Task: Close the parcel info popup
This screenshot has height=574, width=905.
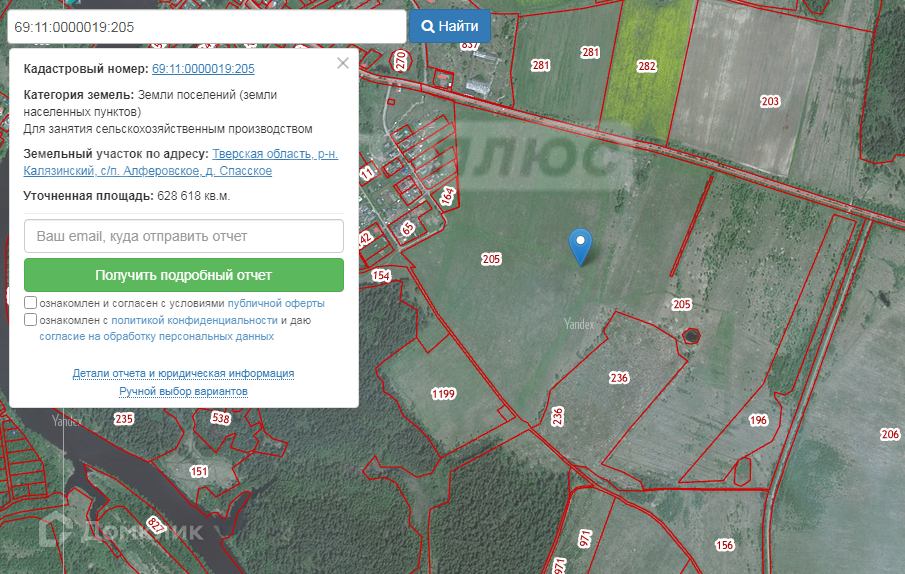Action: [343, 63]
